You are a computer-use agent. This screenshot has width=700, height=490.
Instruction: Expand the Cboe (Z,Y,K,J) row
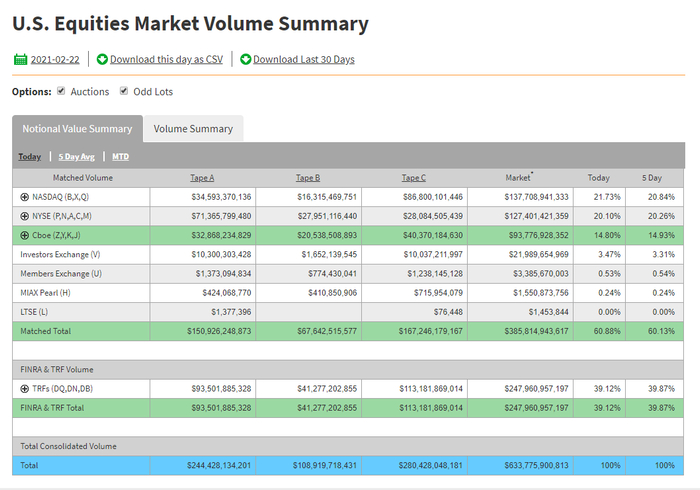click(25, 235)
